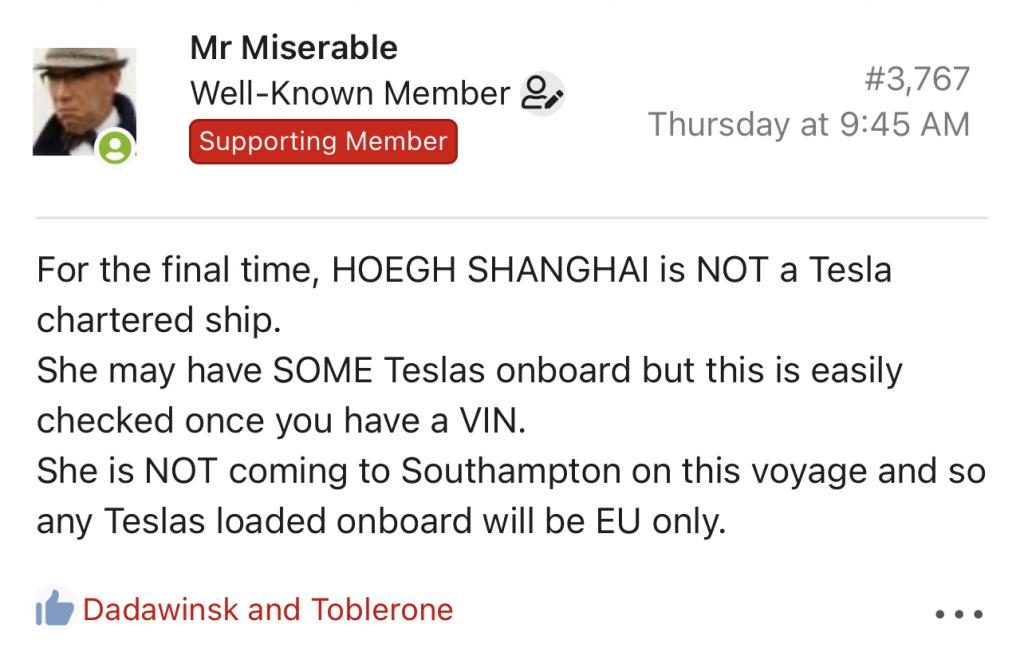The image size is (1024, 672).
Task: Open the Mr Miserable username profile
Action: (293, 47)
